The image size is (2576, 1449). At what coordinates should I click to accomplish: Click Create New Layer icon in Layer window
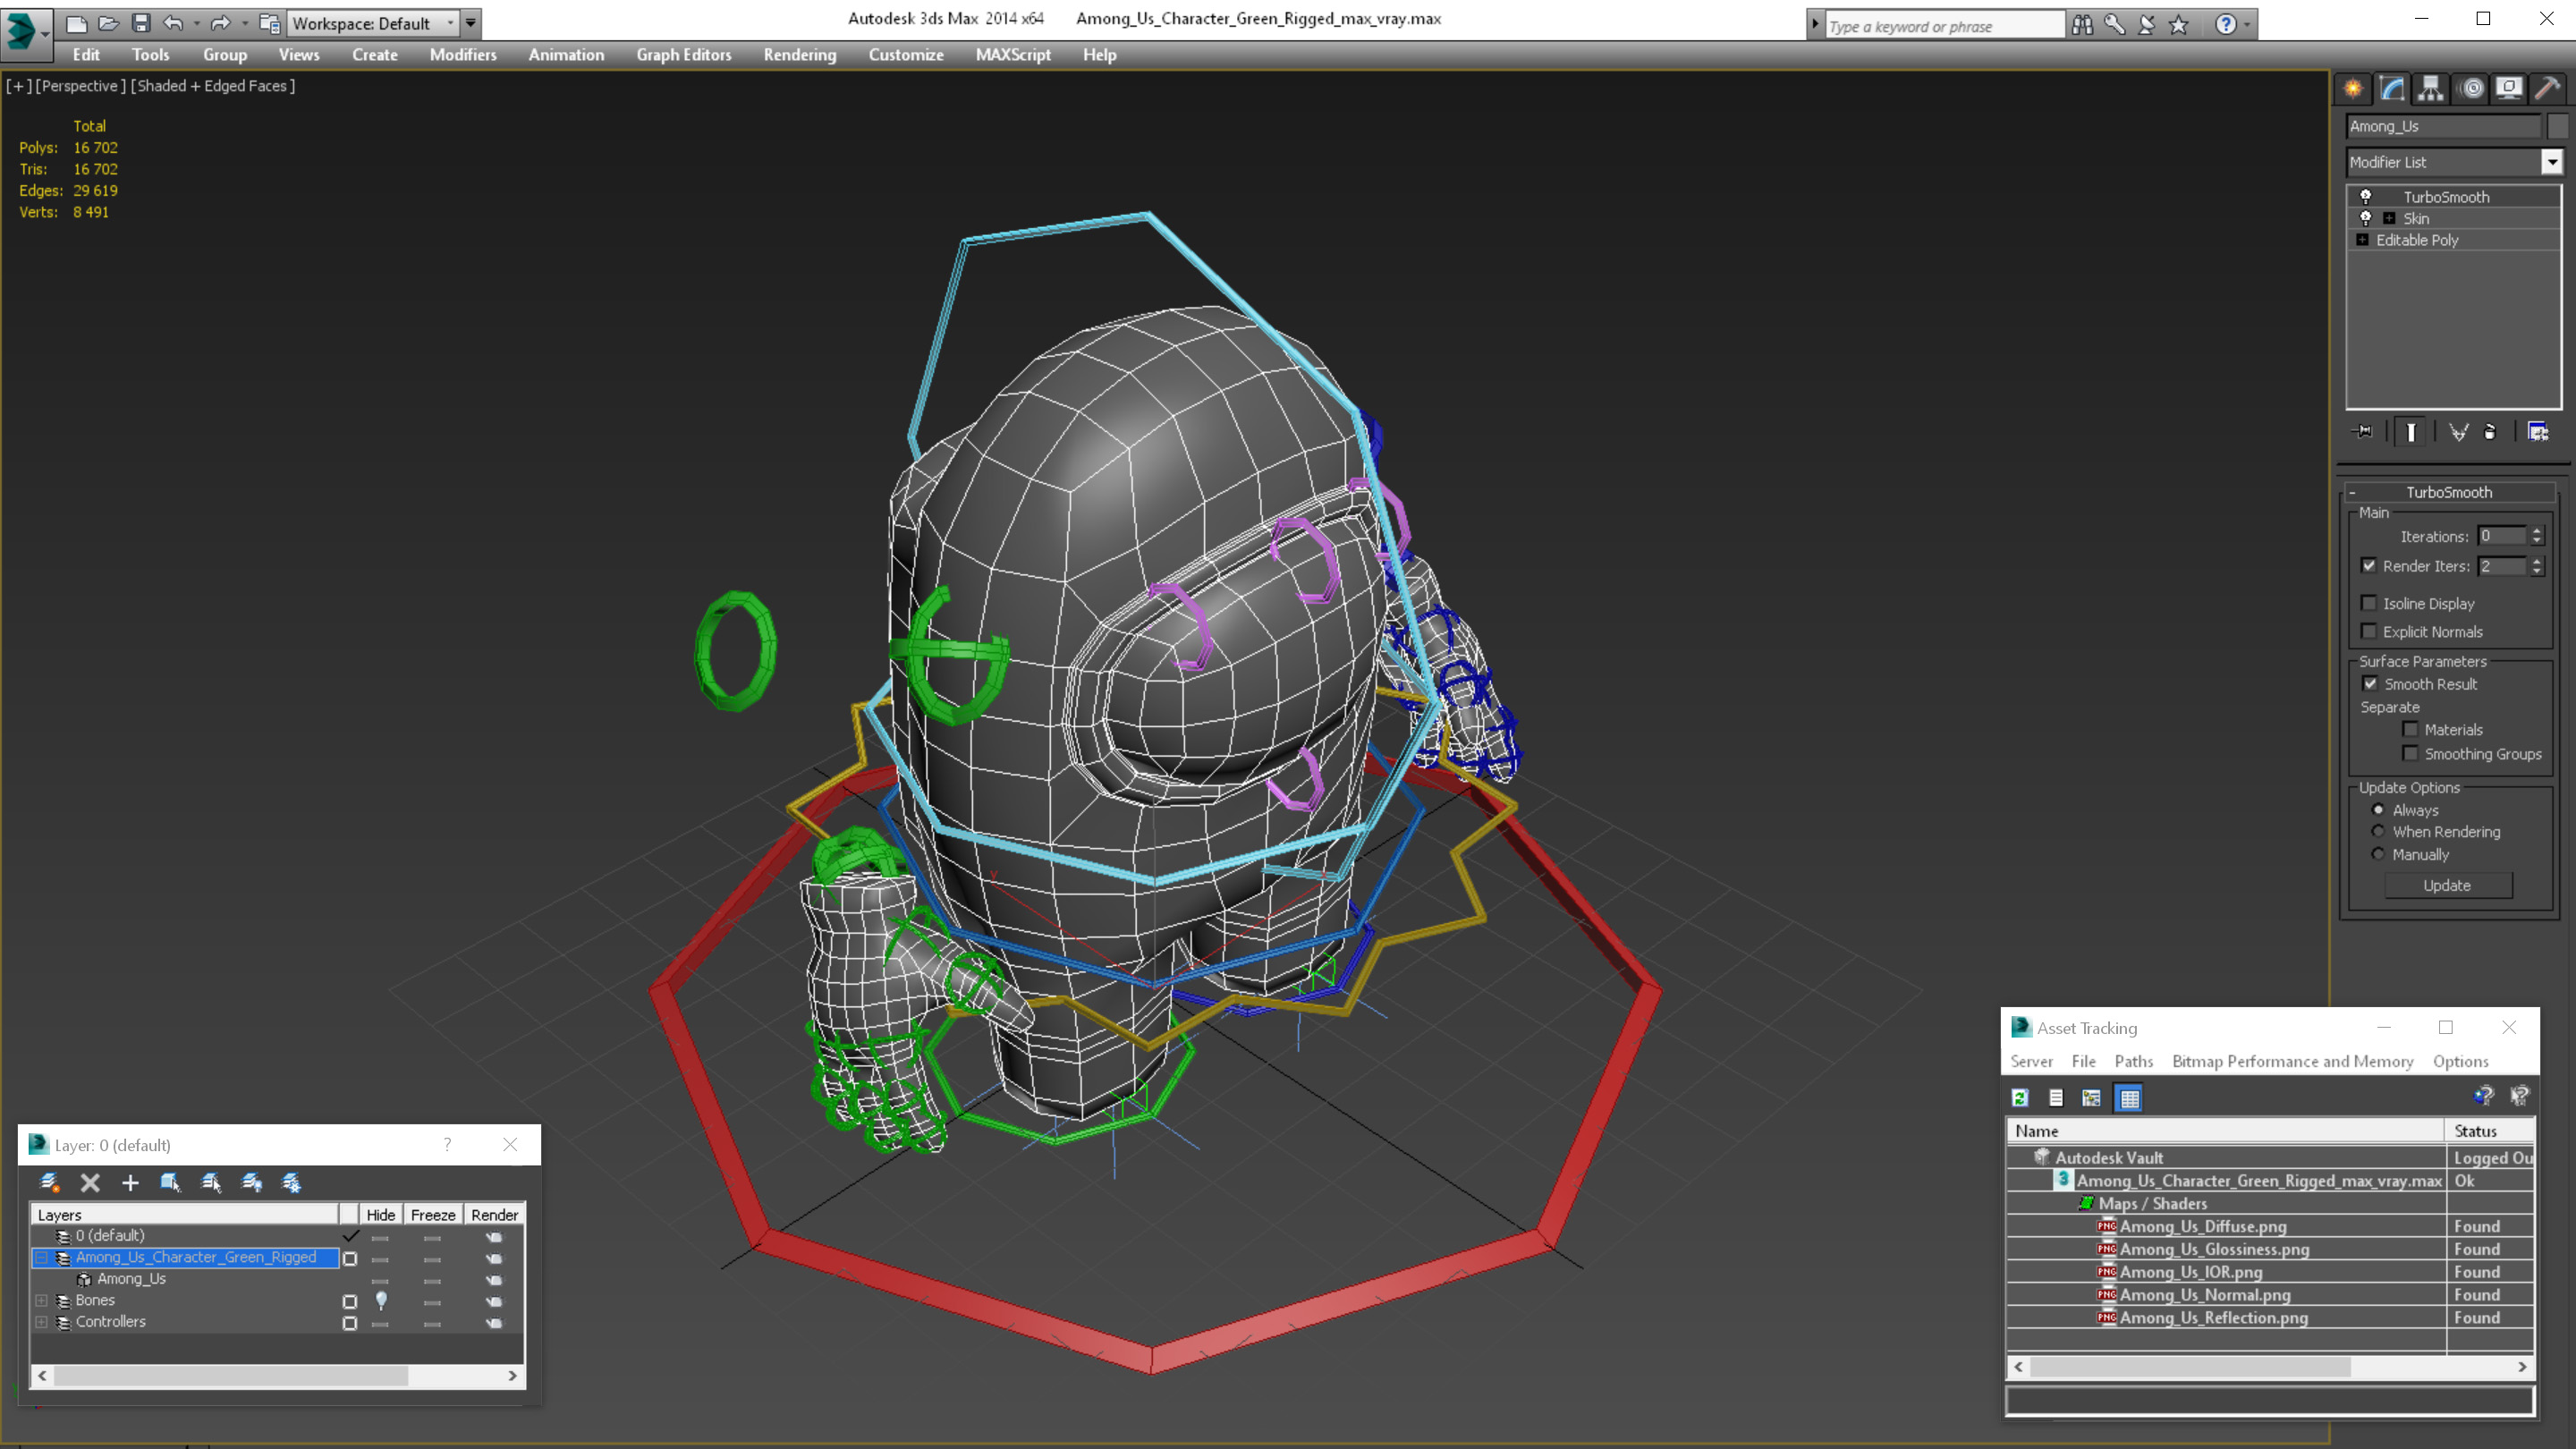pyautogui.click(x=49, y=1183)
